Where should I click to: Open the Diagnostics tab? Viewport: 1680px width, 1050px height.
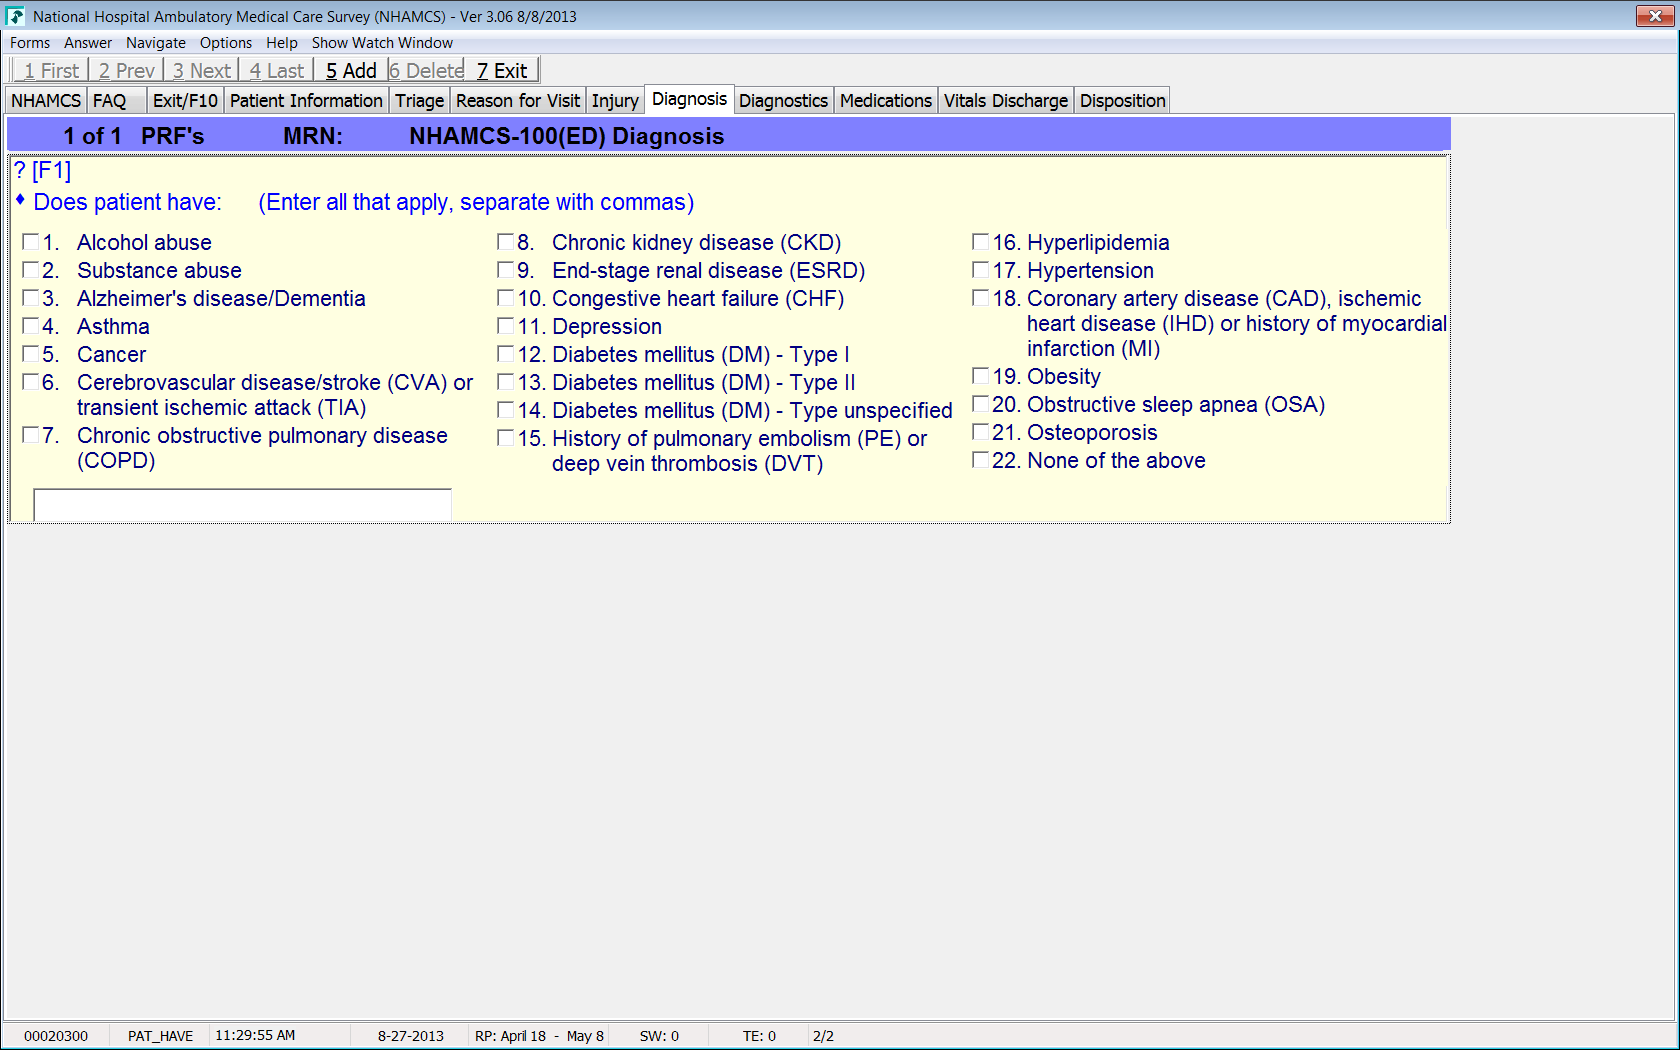tap(784, 101)
